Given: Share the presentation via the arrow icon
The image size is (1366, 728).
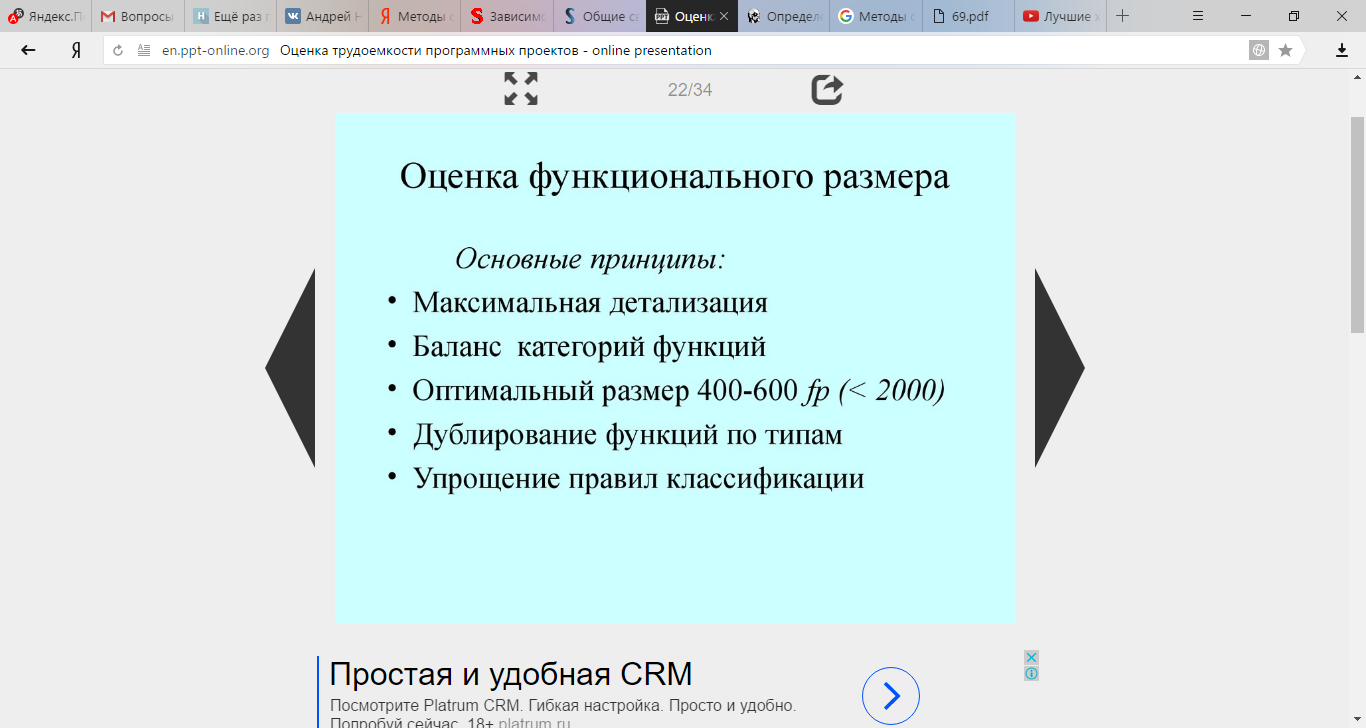Looking at the screenshot, I should click(827, 89).
